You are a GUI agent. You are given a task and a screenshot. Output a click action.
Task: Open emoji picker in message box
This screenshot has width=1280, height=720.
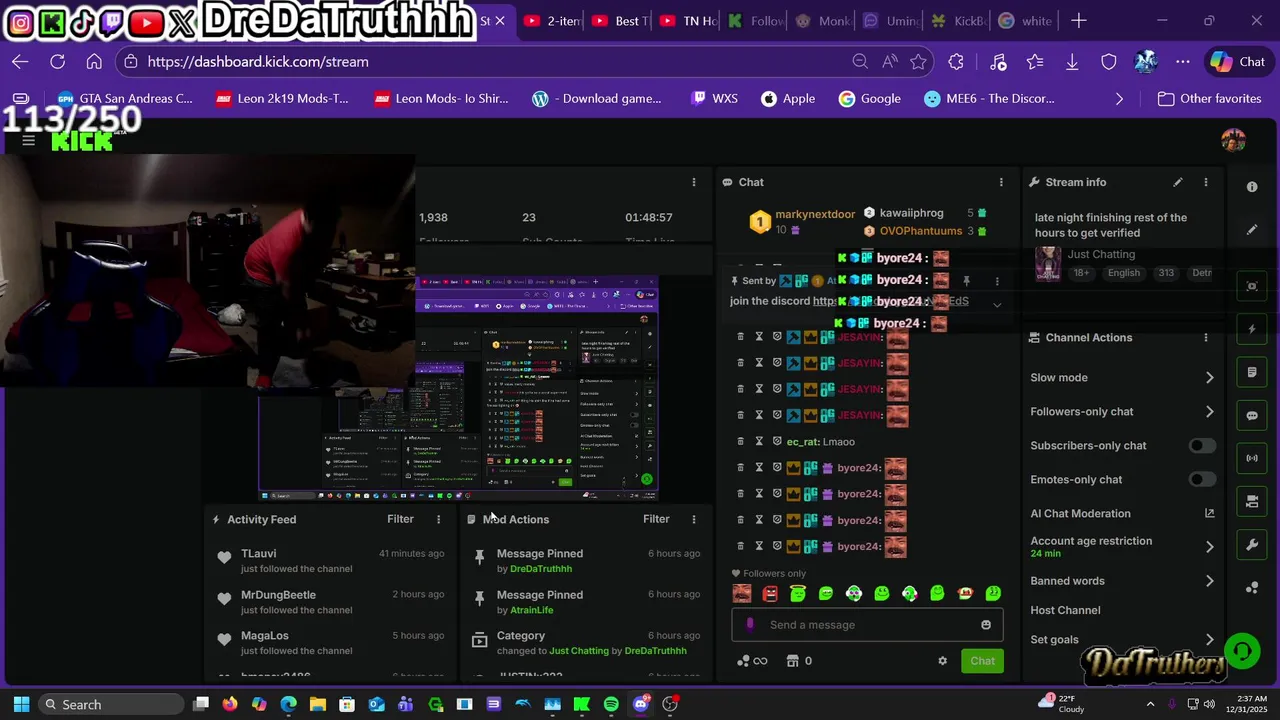point(986,625)
